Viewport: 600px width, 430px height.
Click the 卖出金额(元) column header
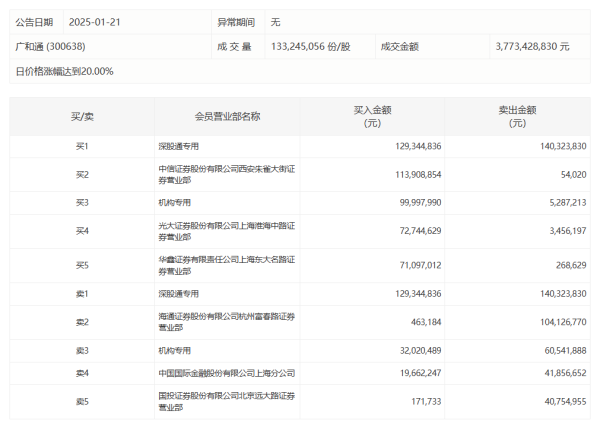pos(517,117)
